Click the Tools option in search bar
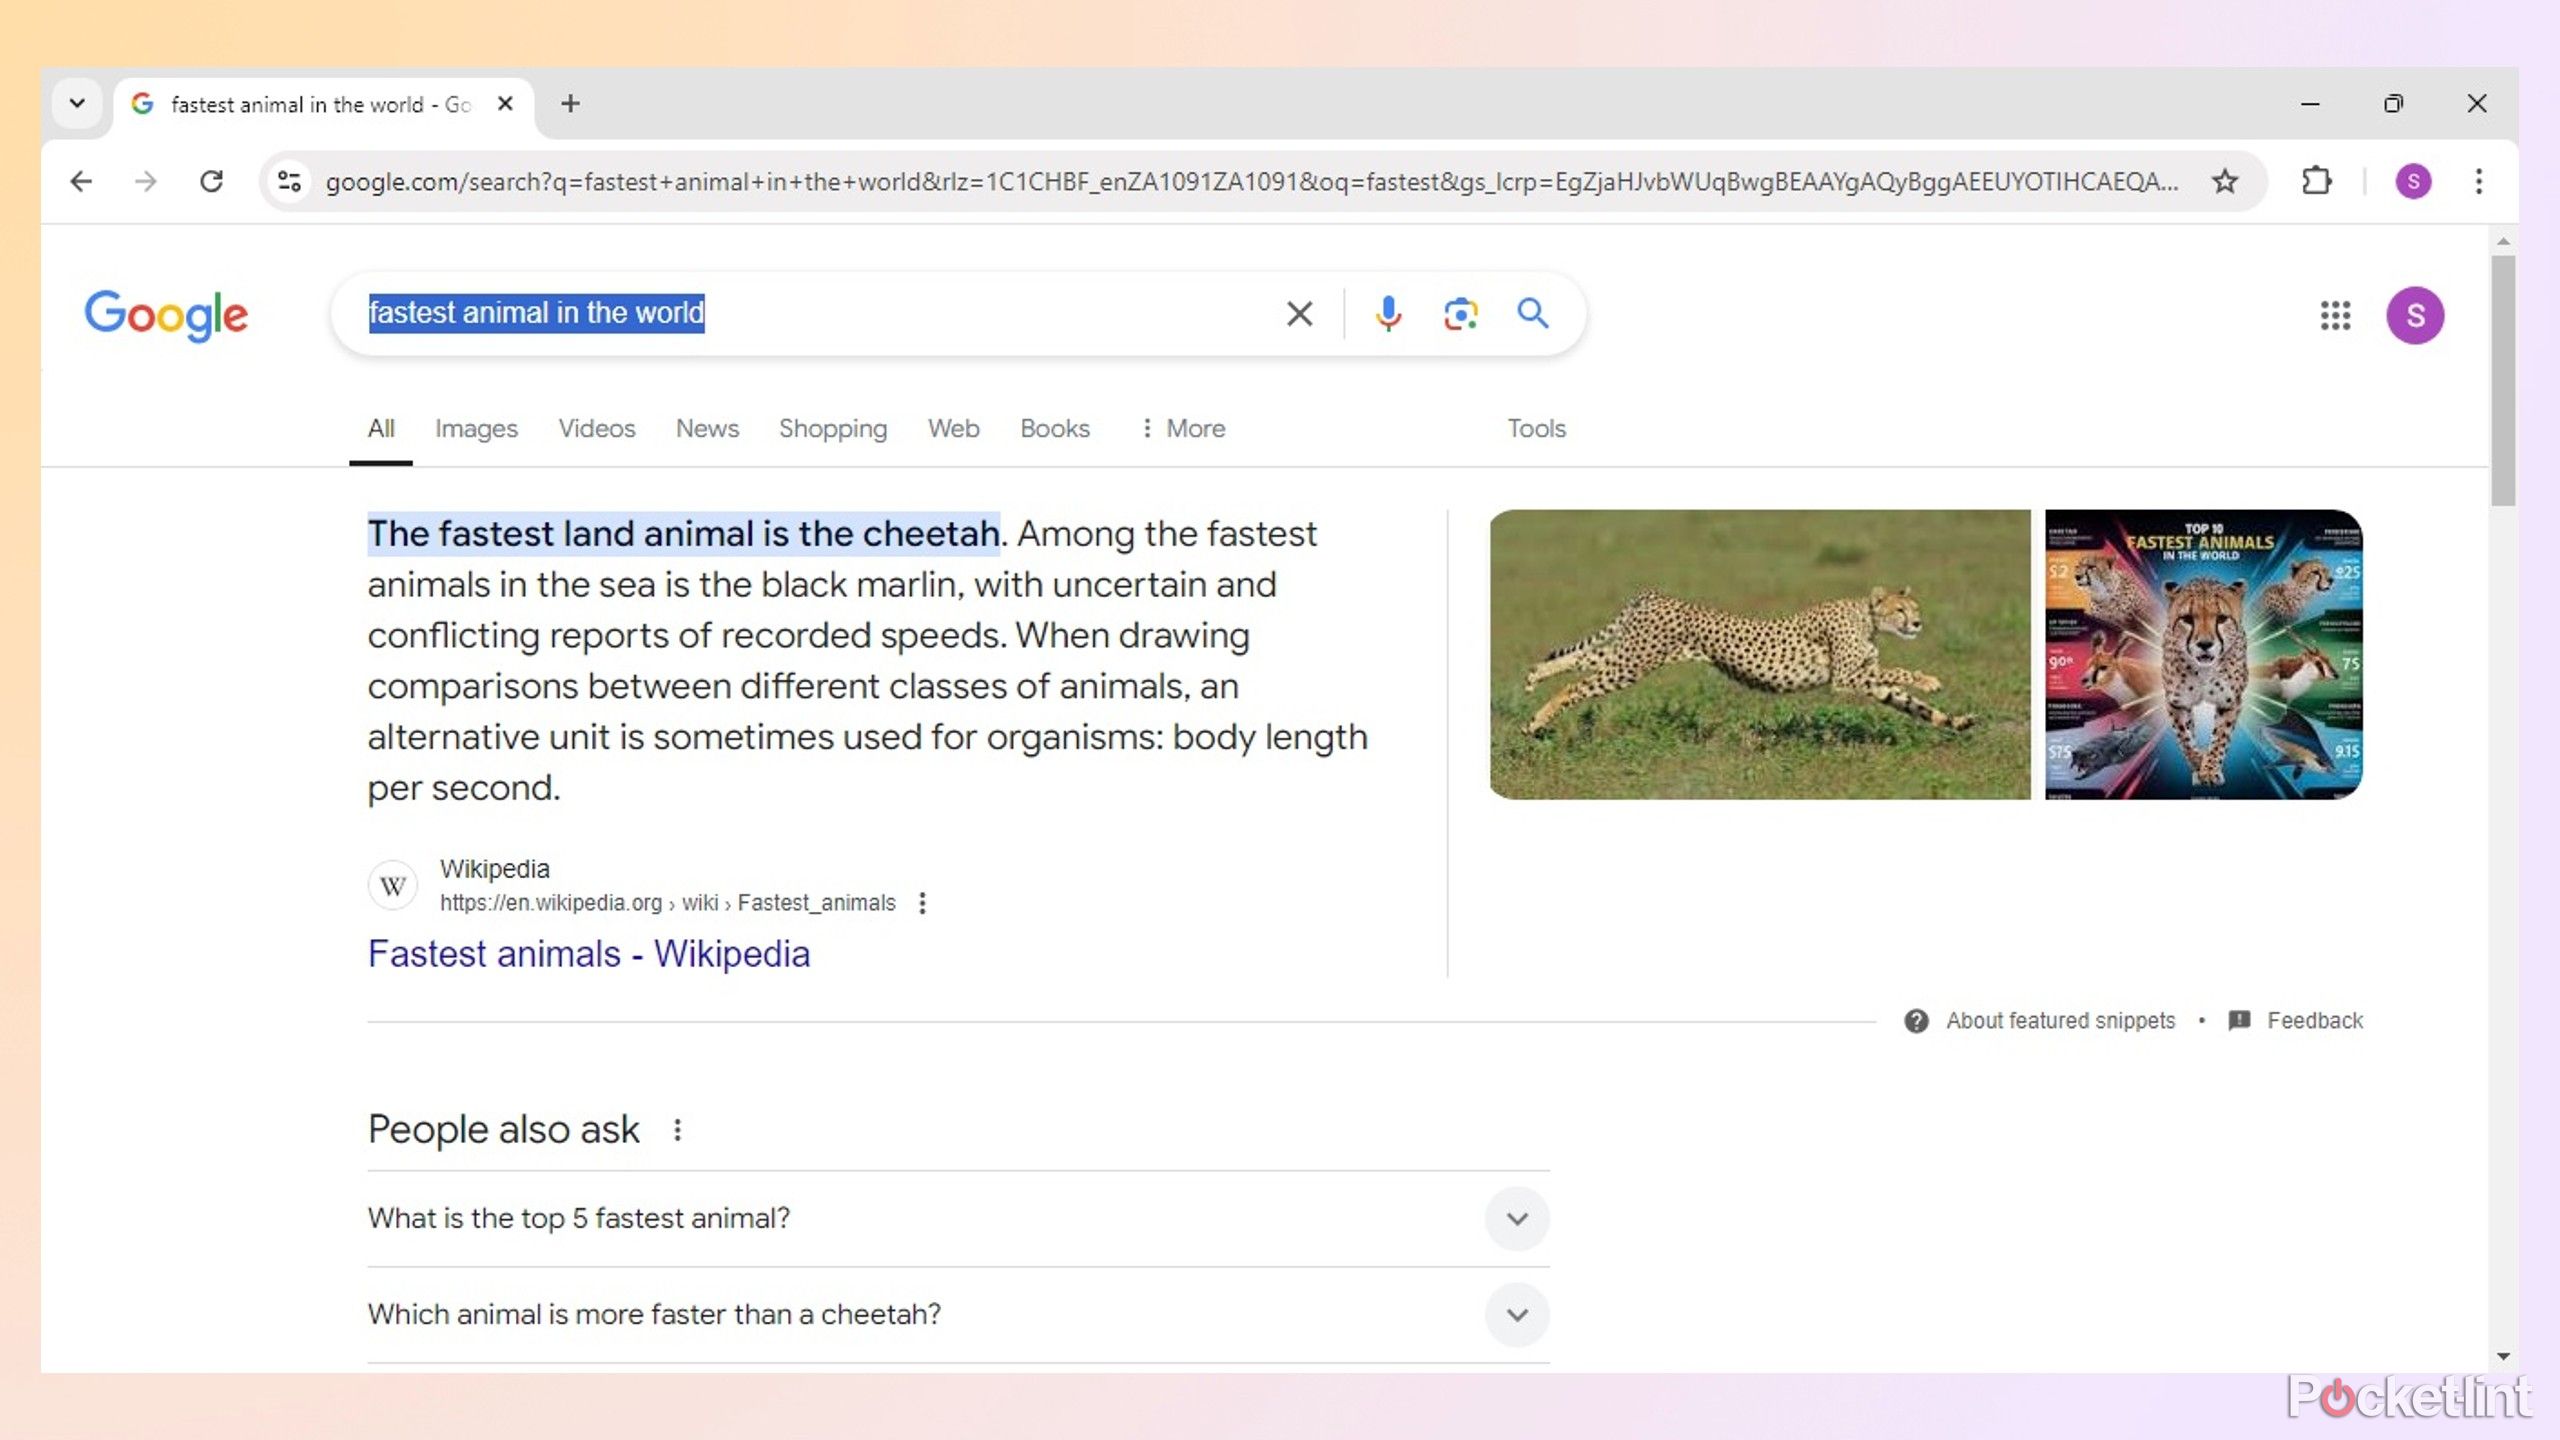2560x1440 pixels. pos(1535,427)
